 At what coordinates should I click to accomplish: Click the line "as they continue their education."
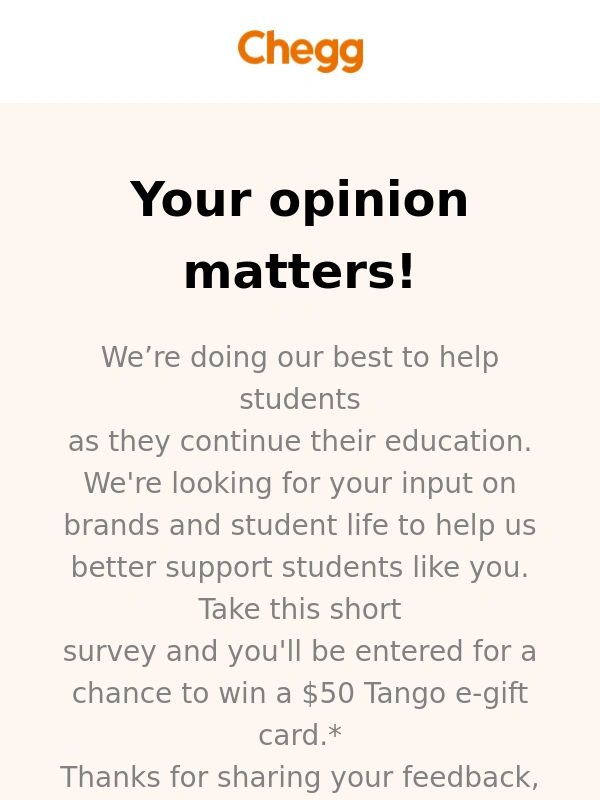[x=300, y=442]
